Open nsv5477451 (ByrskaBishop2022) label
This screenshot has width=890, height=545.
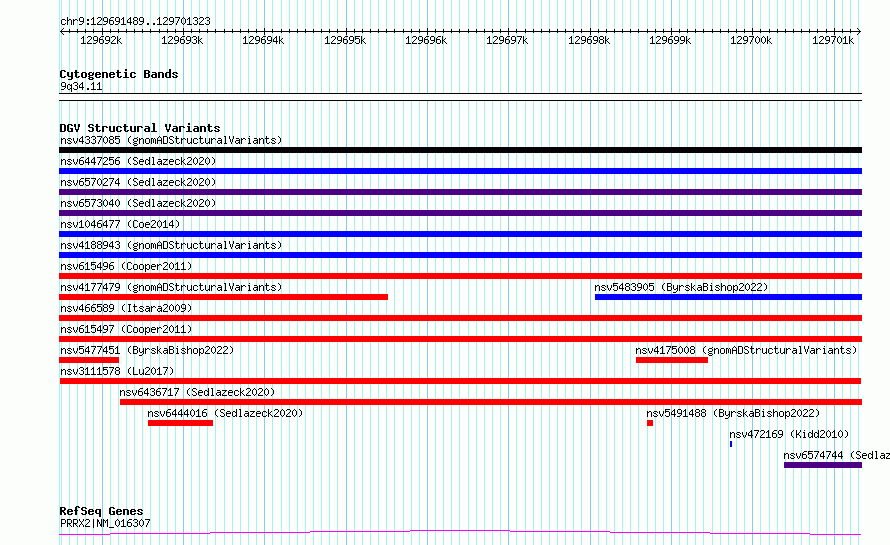tap(147, 350)
